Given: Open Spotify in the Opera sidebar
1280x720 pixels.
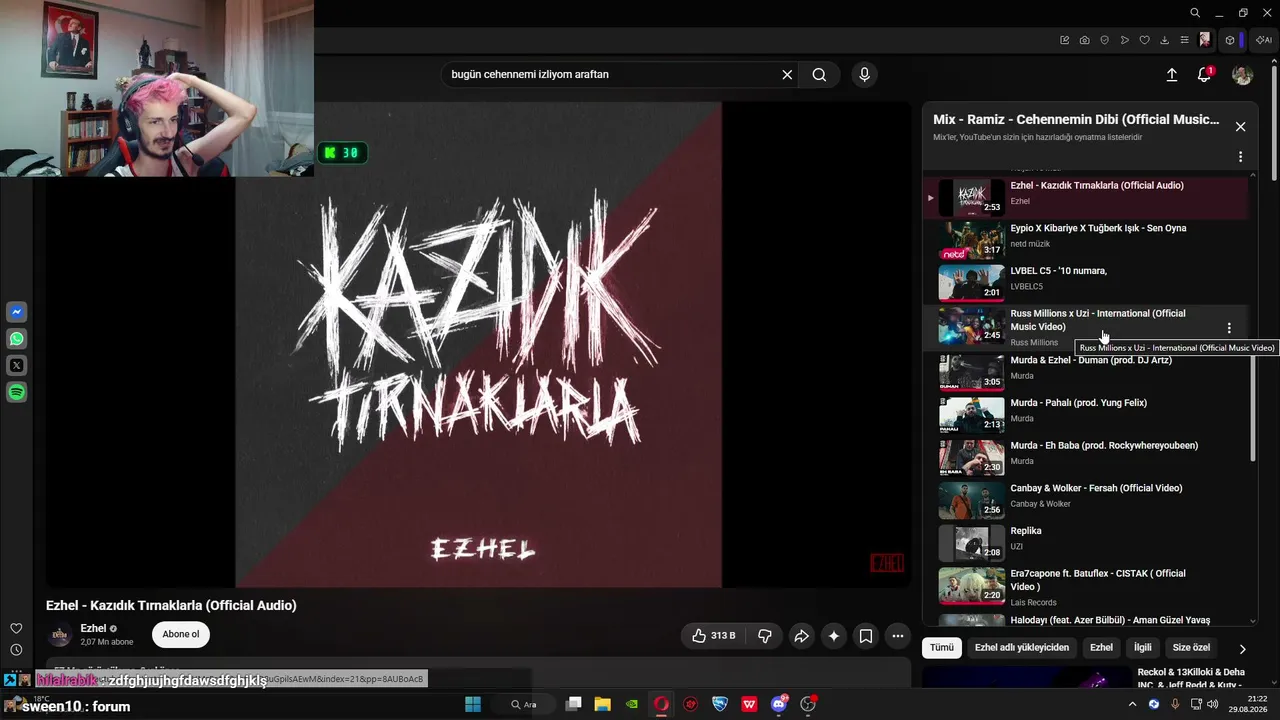Looking at the screenshot, I should tap(17, 393).
